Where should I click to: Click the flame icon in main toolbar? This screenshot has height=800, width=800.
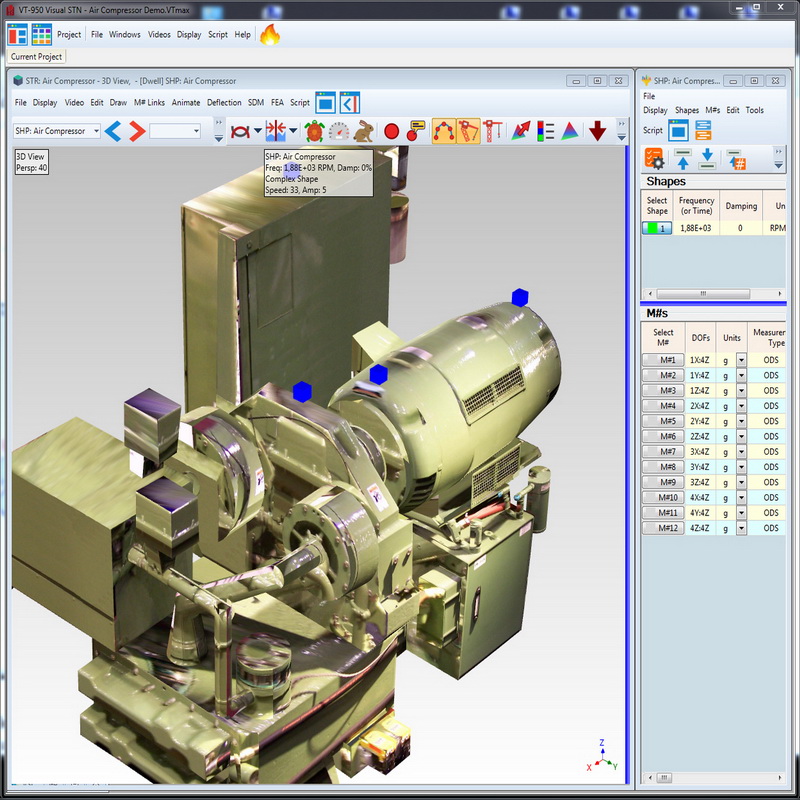[x=270, y=34]
